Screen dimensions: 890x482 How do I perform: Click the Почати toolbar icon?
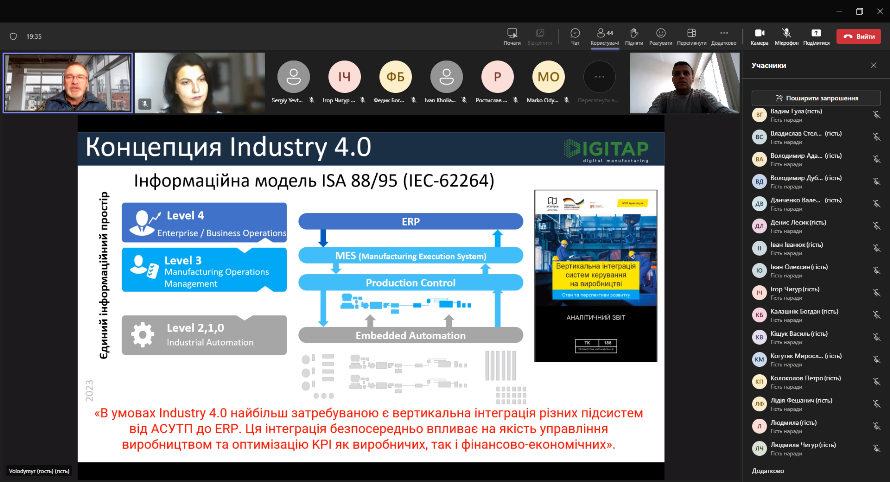coord(512,35)
